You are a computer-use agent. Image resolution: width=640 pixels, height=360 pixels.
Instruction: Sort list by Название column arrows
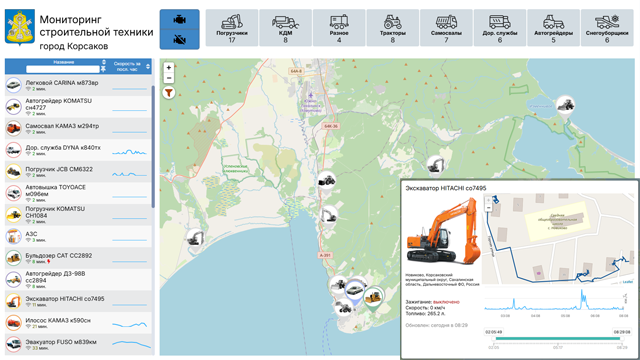point(104,62)
